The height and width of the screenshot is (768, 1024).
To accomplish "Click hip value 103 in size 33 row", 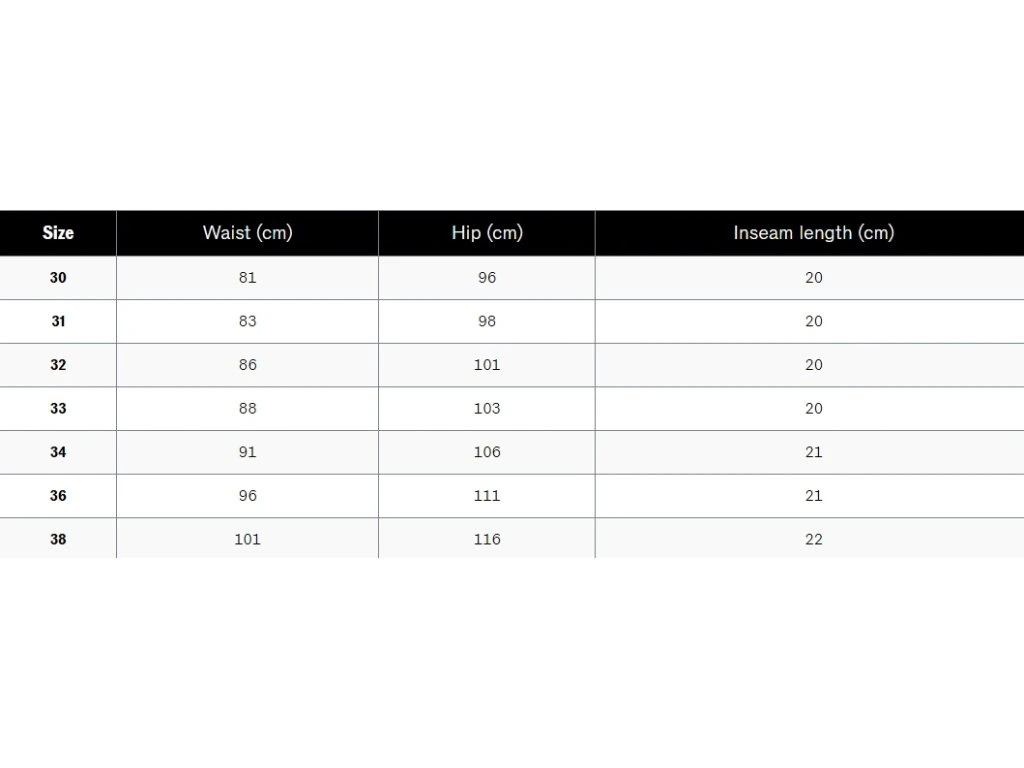I will [487, 408].
